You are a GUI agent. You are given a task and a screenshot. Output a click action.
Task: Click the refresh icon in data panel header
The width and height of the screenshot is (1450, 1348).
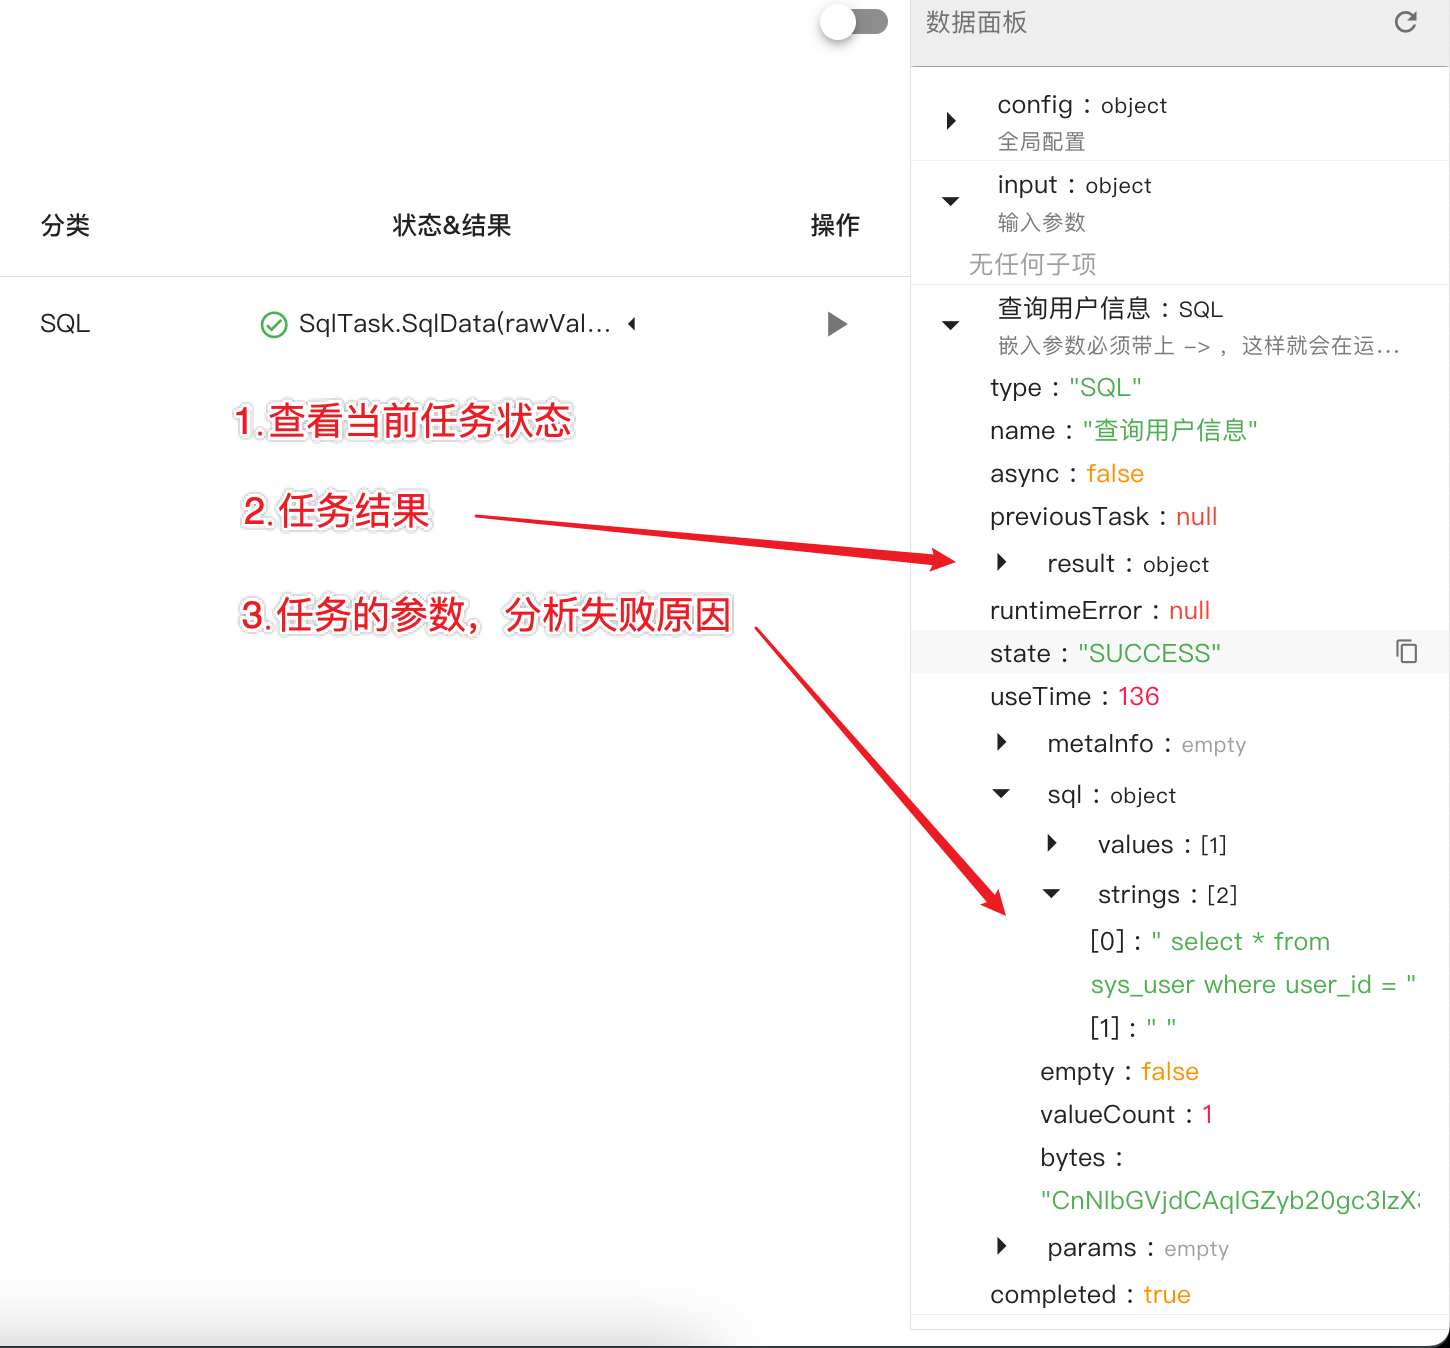tap(1405, 23)
